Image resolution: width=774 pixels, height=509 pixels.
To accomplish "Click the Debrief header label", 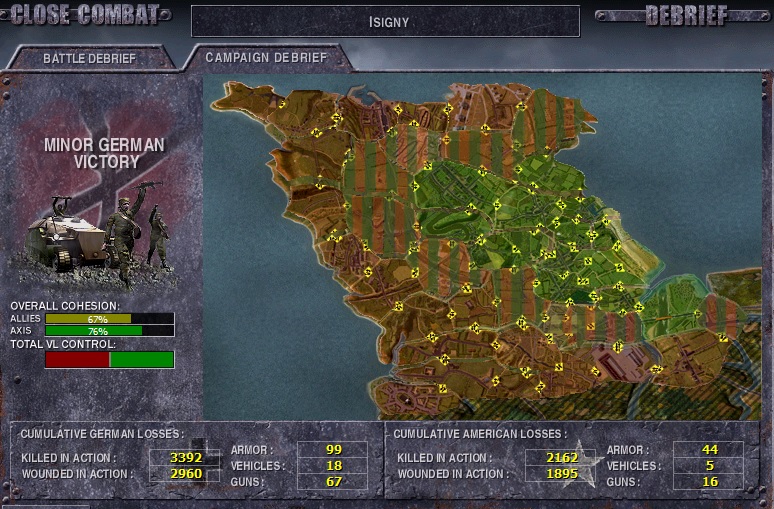I will [x=686, y=15].
